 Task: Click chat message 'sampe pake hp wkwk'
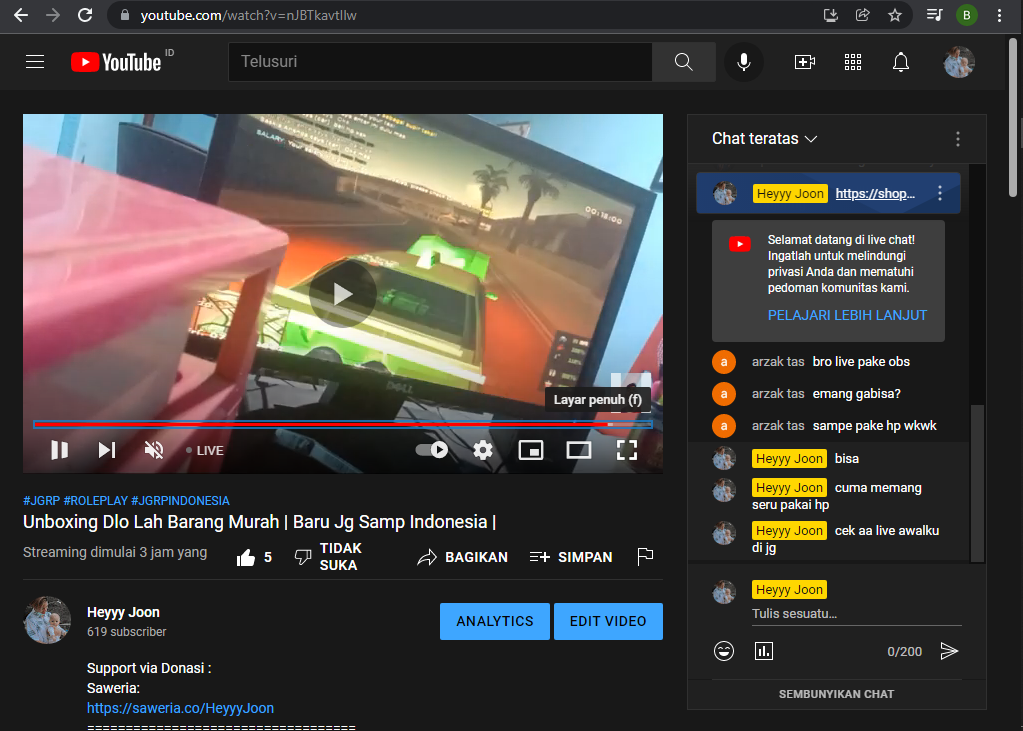[874, 426]
